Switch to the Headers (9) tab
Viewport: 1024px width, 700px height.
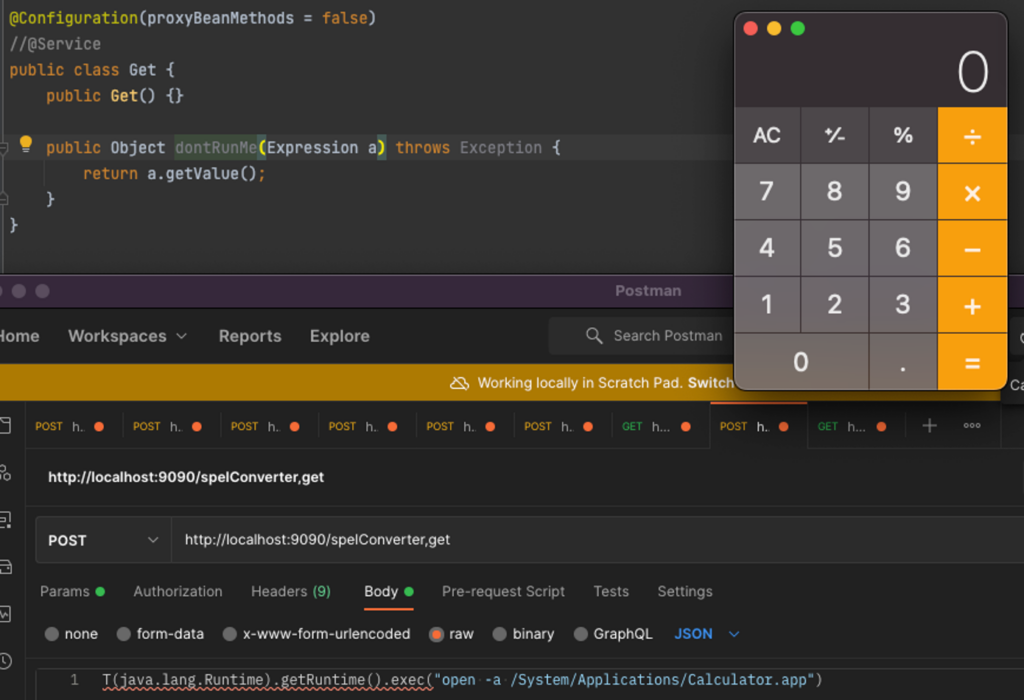pos(291,592)
